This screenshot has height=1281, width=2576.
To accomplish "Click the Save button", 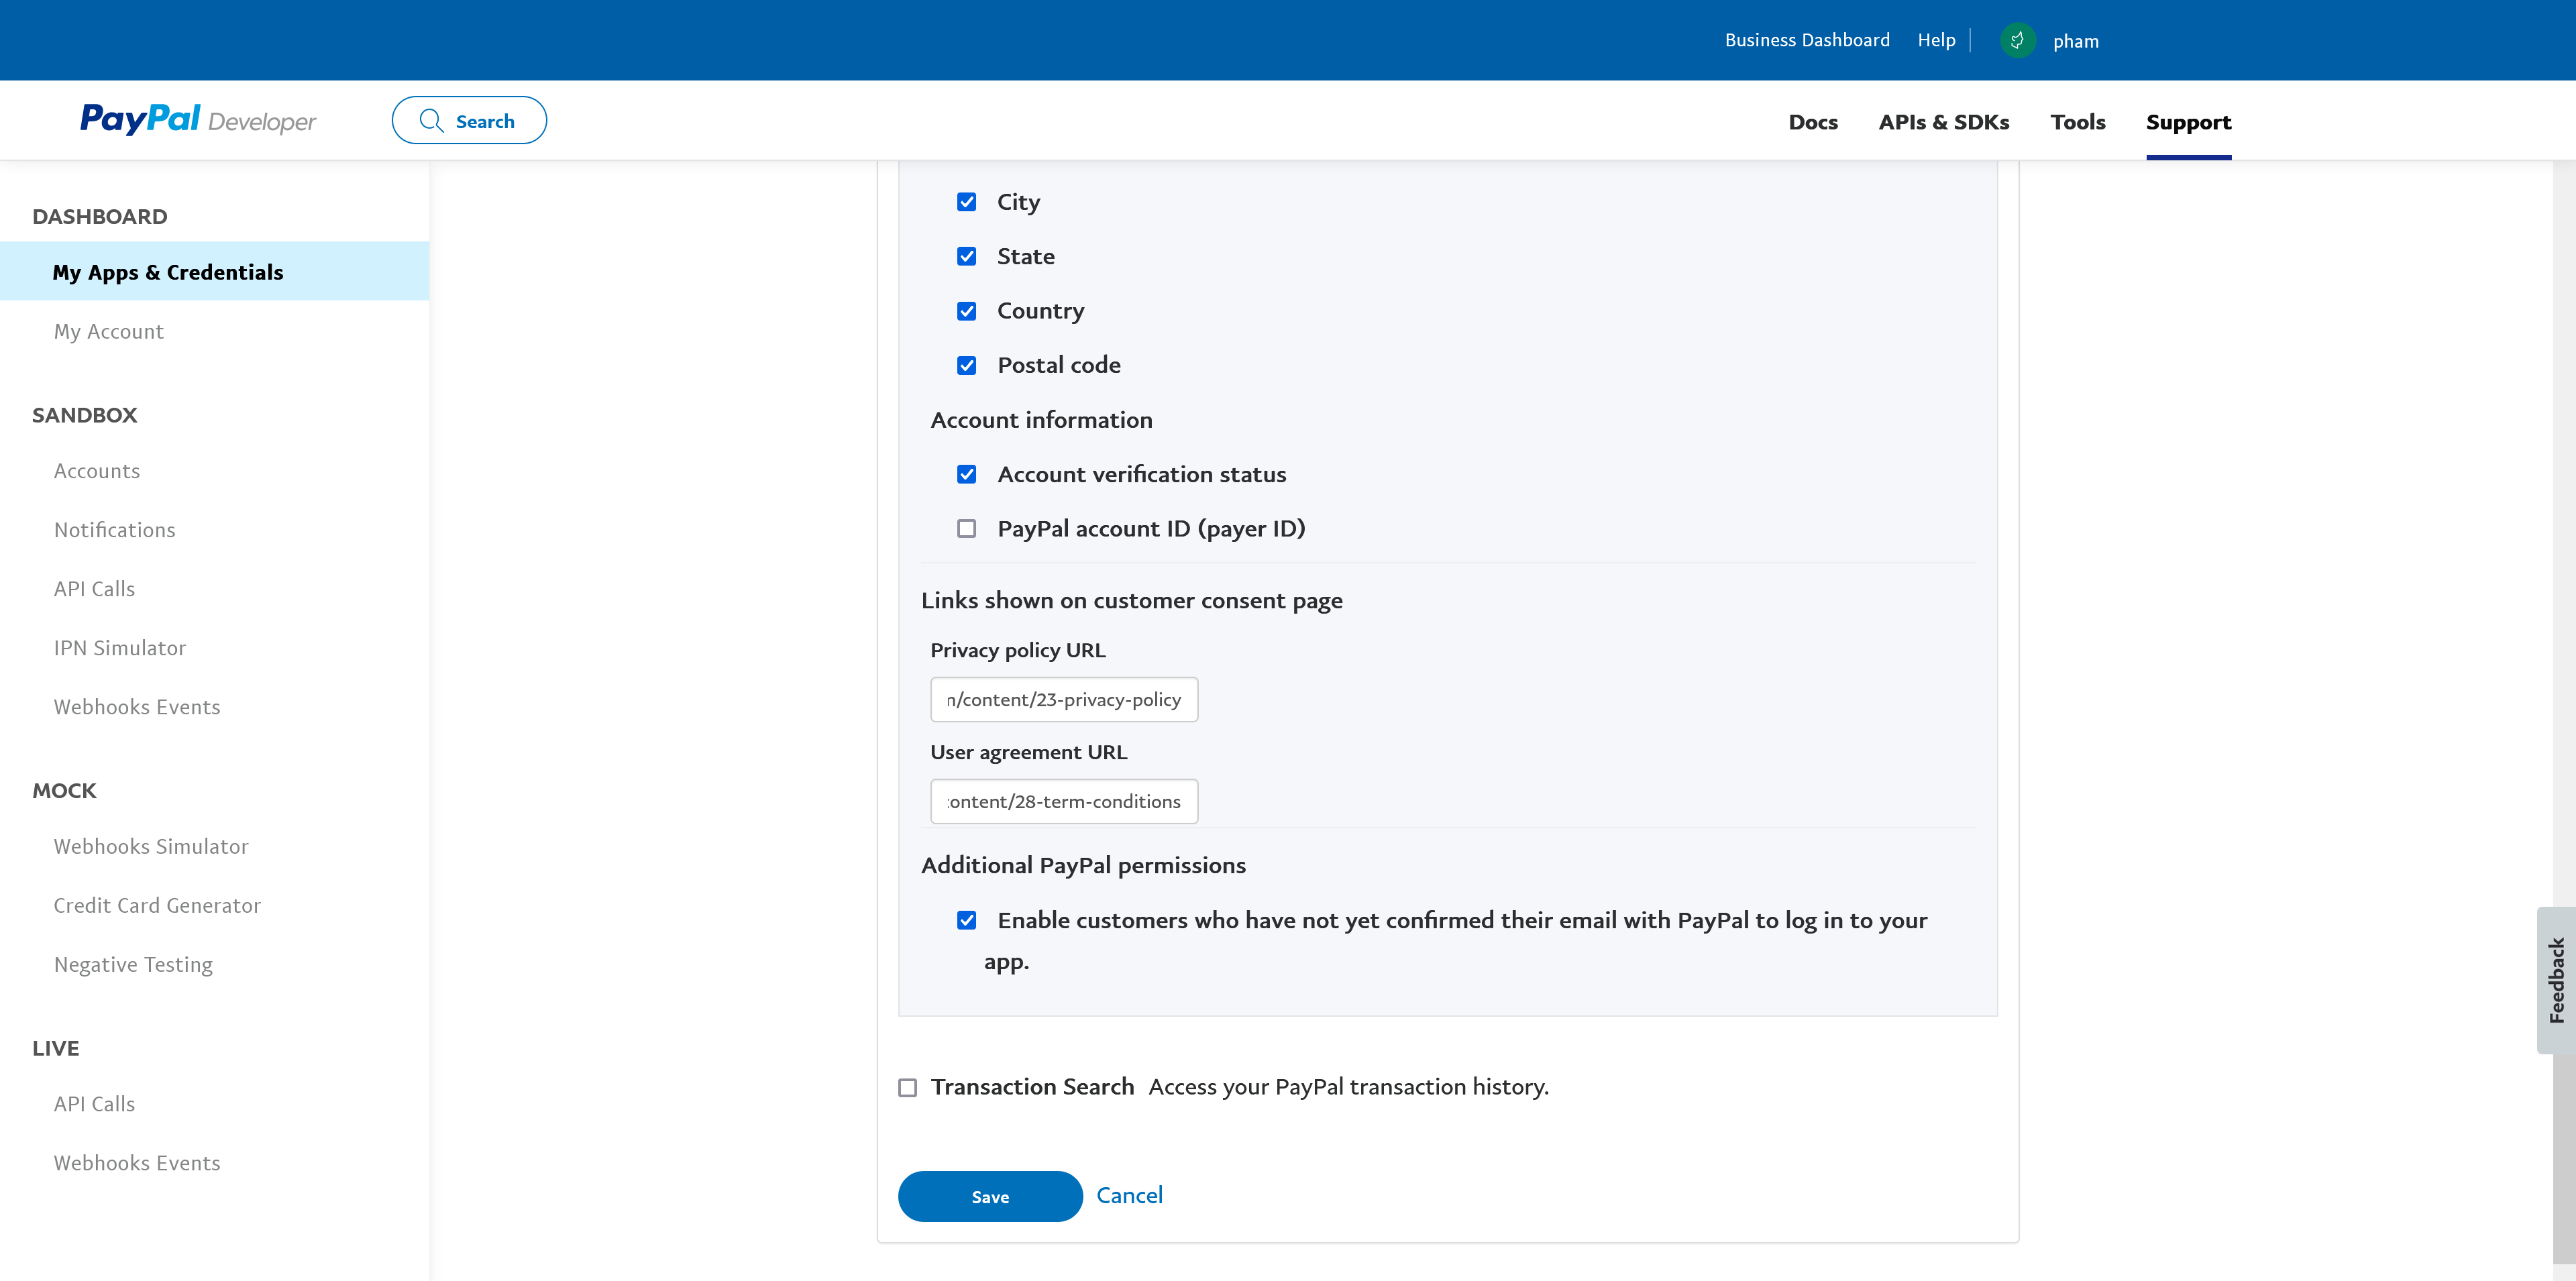I will click(x=990, y=1196).
